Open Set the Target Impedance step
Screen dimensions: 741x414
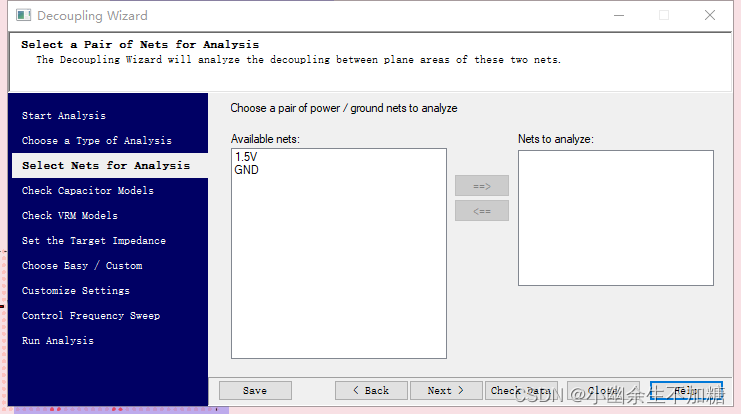(94, 241)
